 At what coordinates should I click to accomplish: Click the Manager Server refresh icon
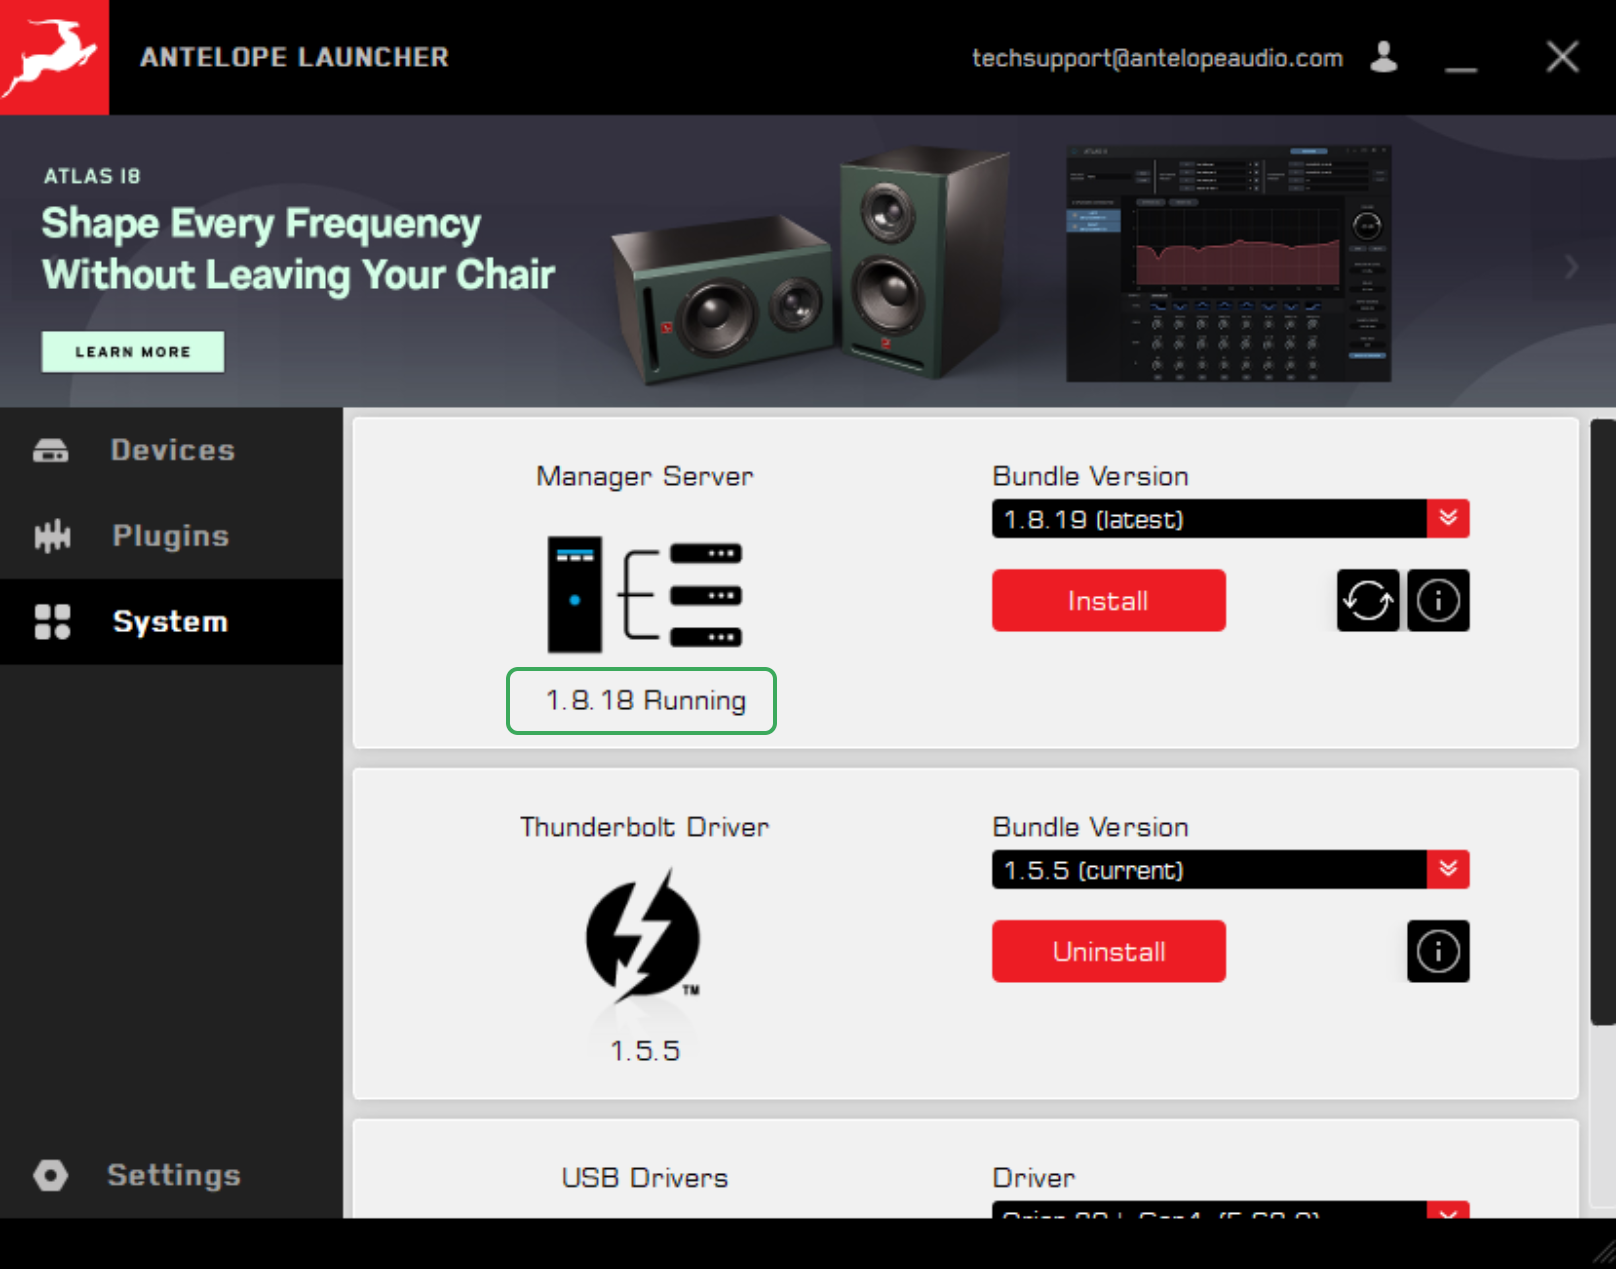point(1367,600)
